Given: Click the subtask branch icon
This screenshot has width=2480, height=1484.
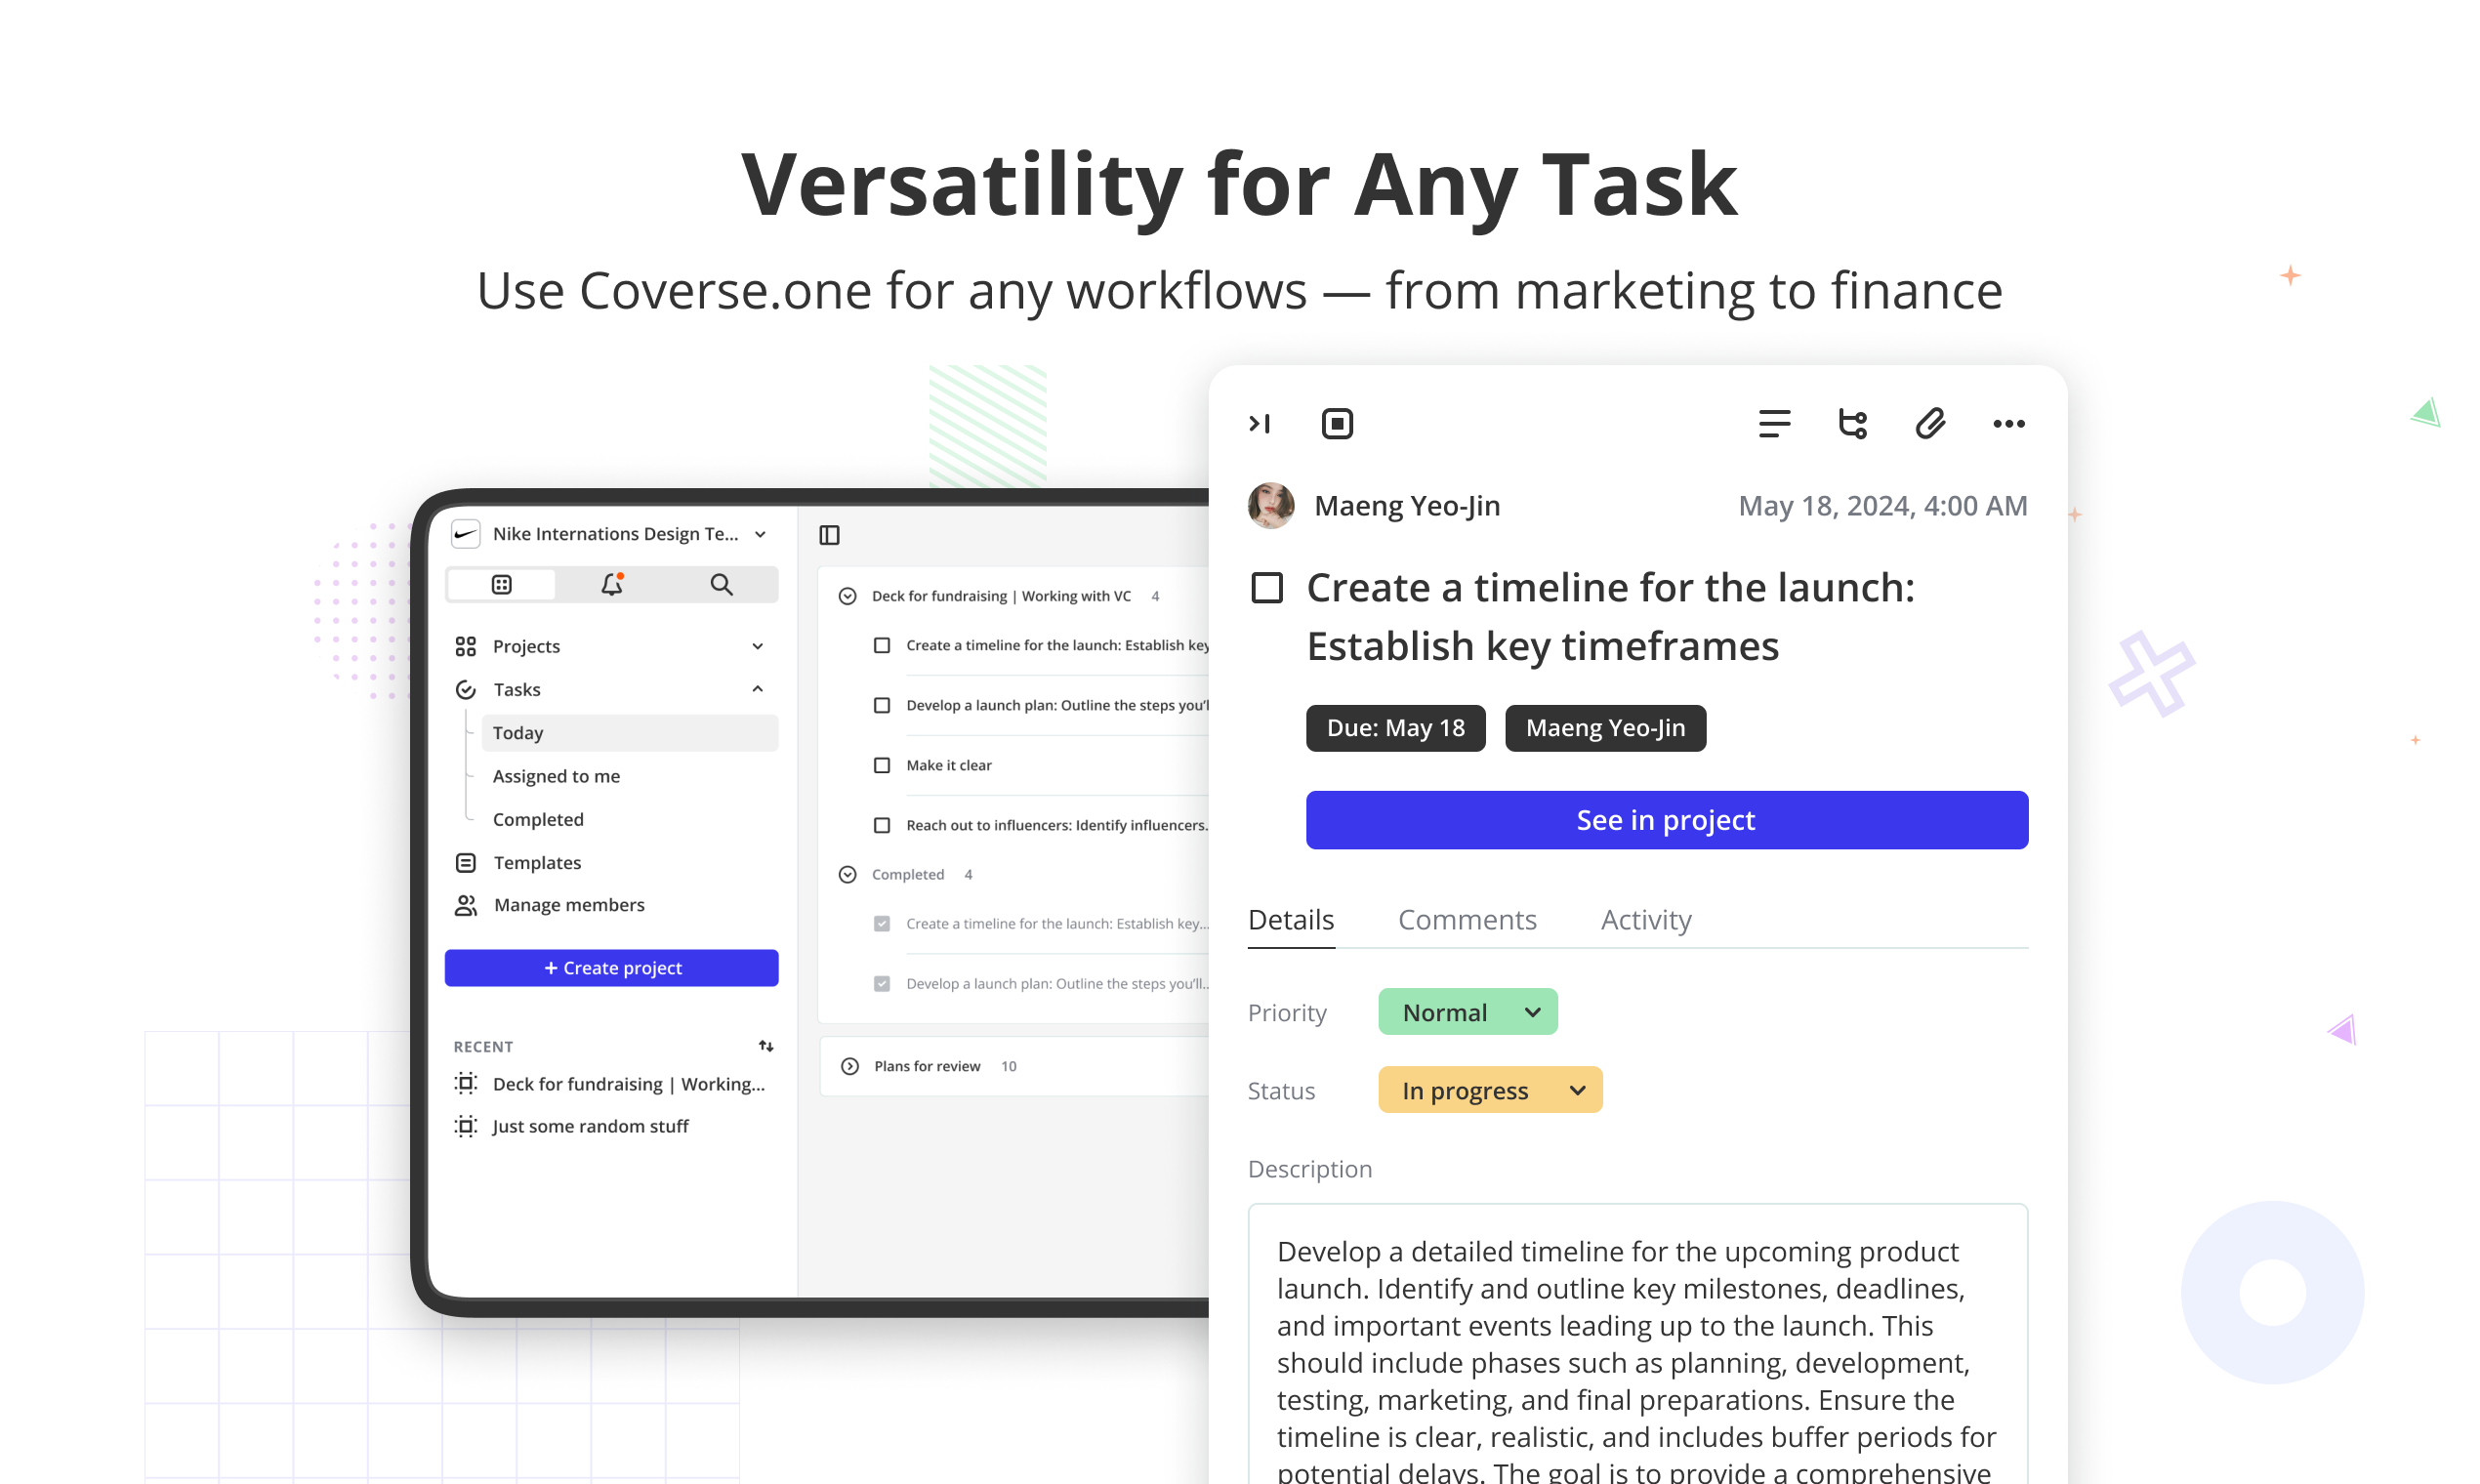Looking at the screenshot, I should click(1852, 424).
